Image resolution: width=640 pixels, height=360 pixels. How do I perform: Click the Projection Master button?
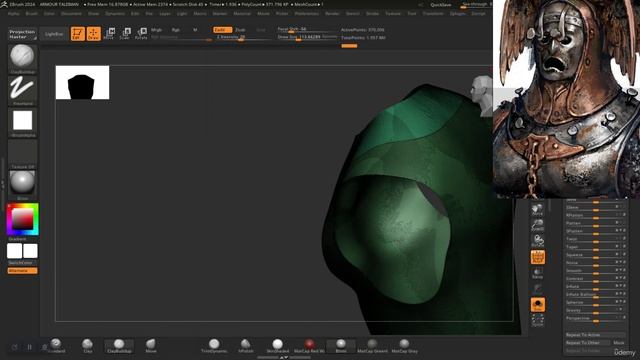[x=22, y=34]
